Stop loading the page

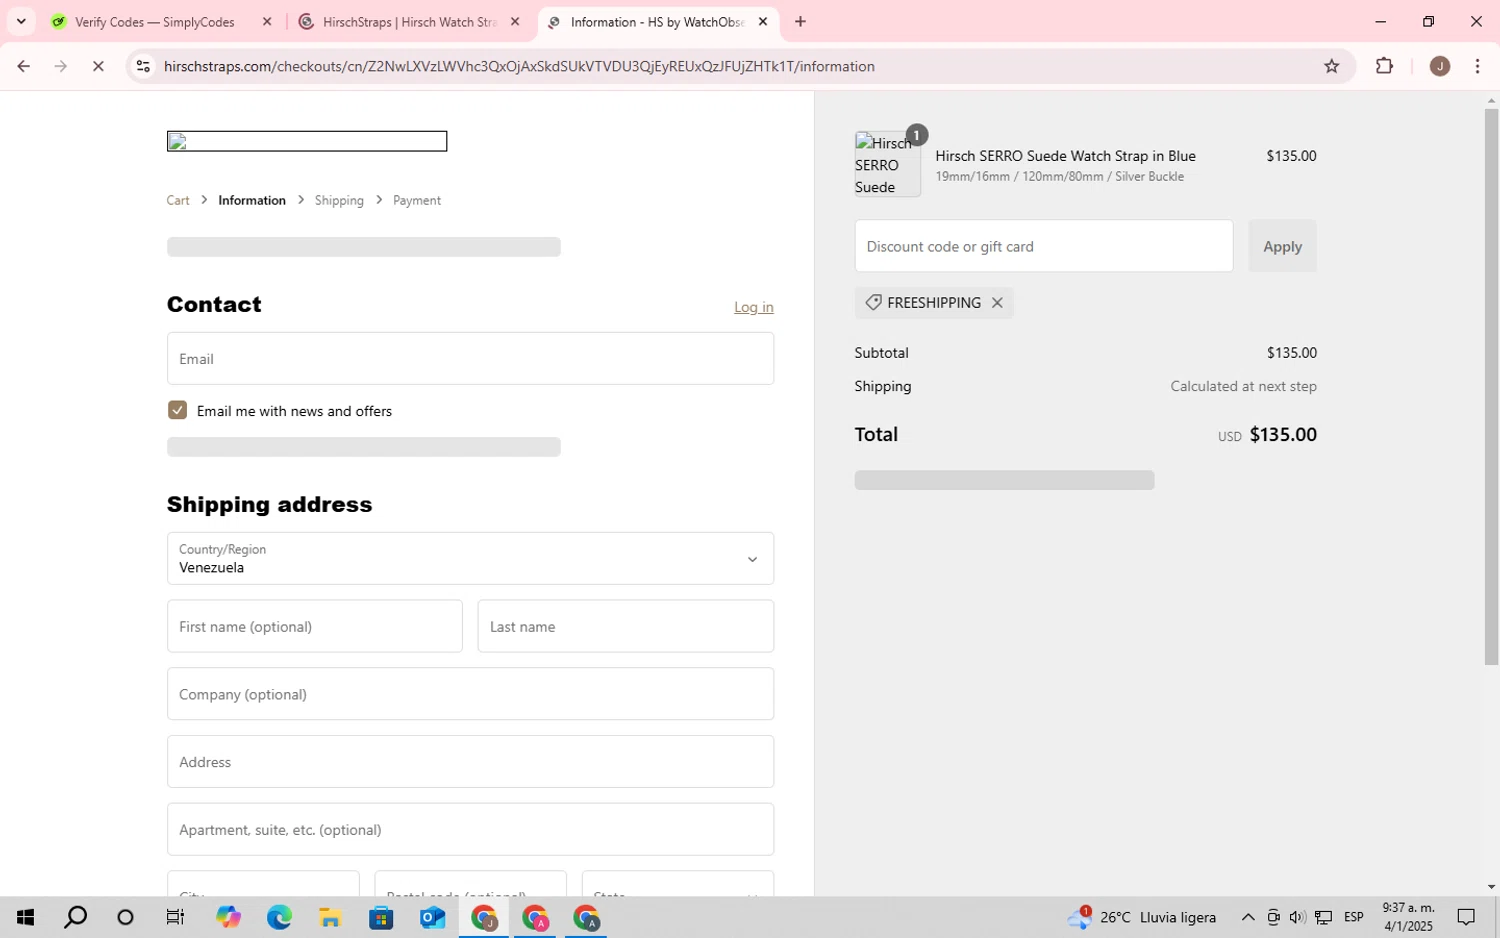pos(98,66)
